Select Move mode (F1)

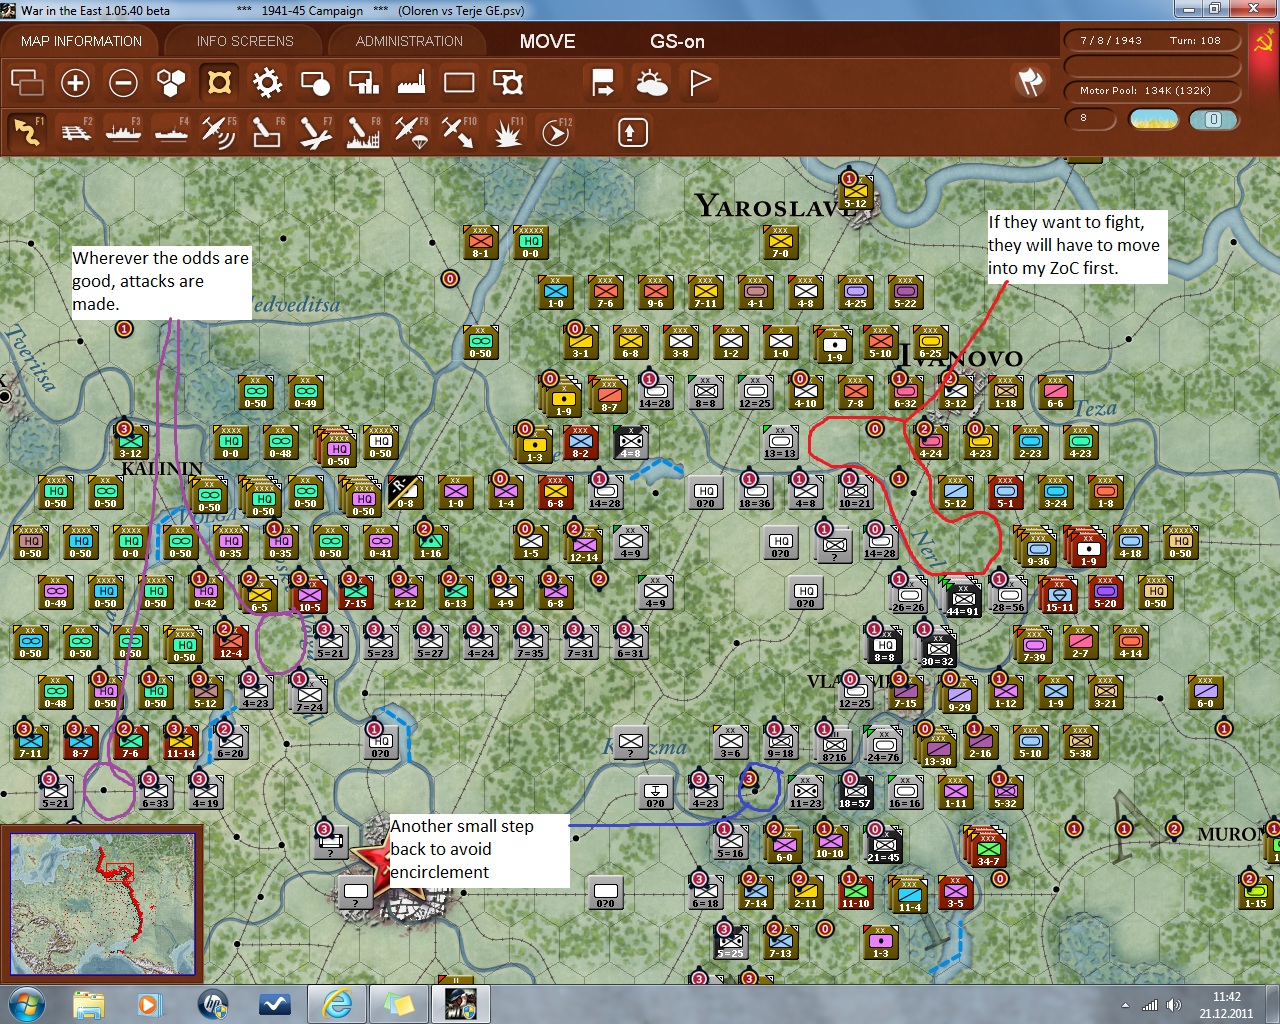(x=27, y=131)
